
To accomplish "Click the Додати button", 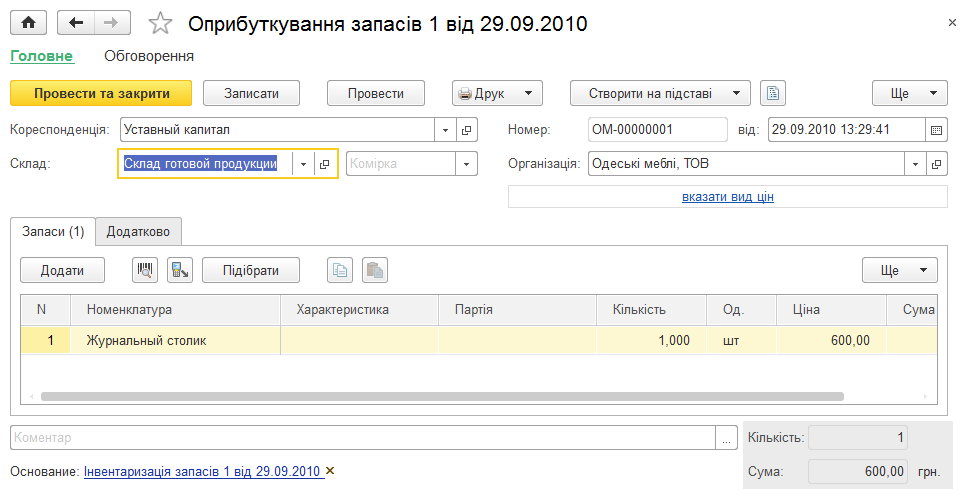I will [63, 270].
